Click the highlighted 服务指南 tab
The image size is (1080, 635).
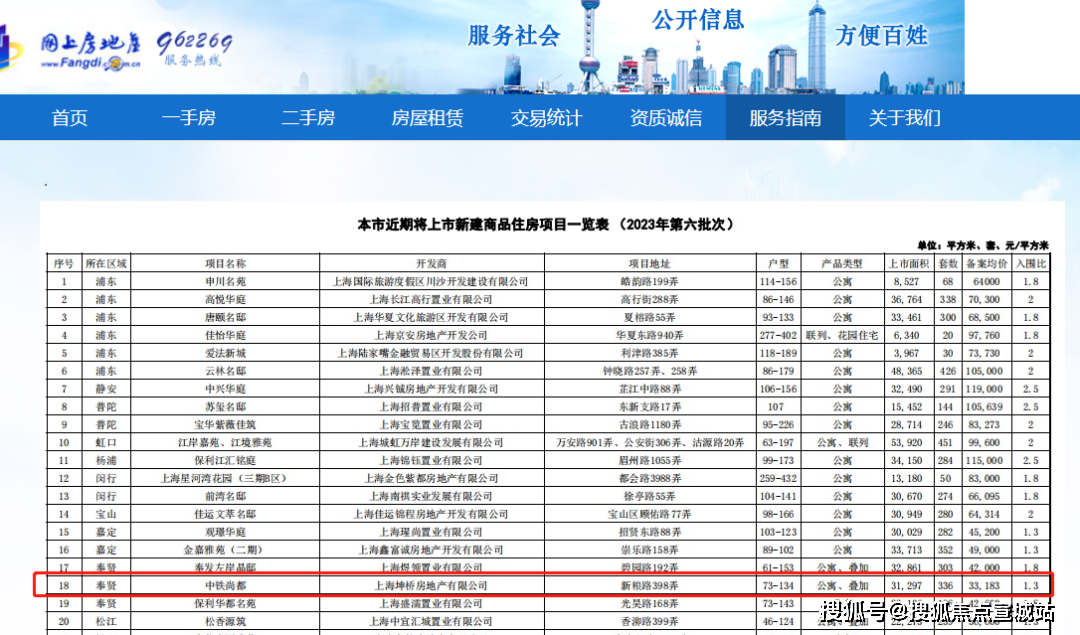click(x=785, y=117)
